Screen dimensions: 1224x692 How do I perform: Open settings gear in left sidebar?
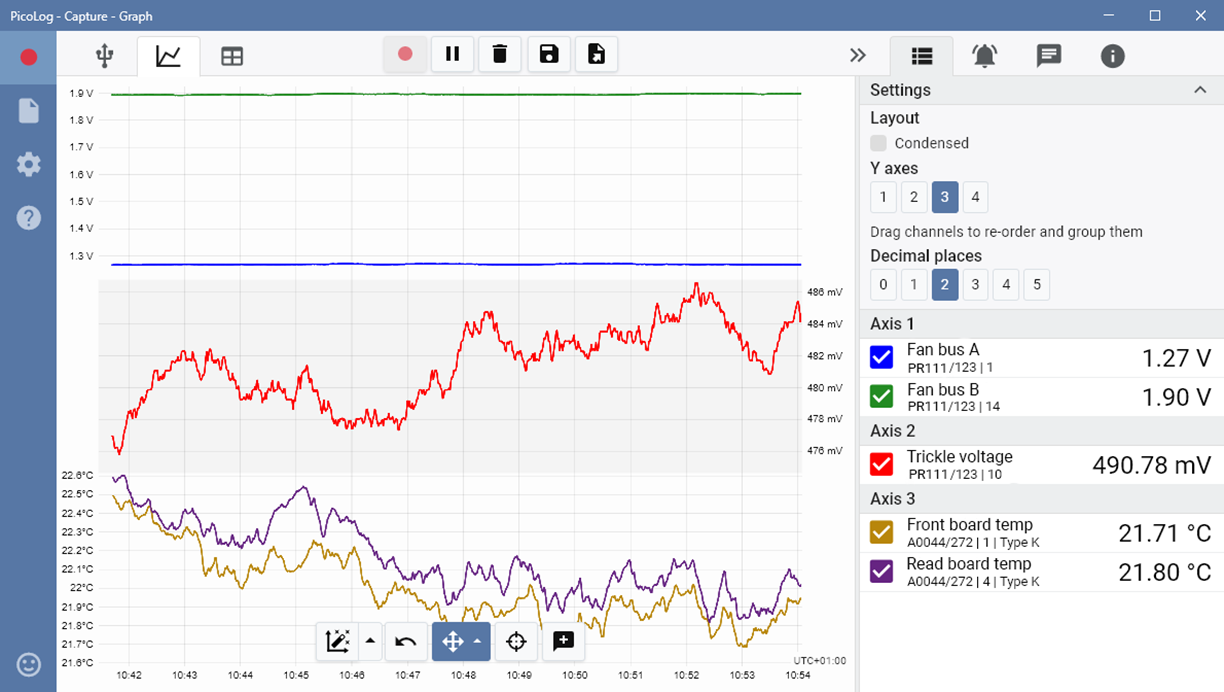pos(28,164)
